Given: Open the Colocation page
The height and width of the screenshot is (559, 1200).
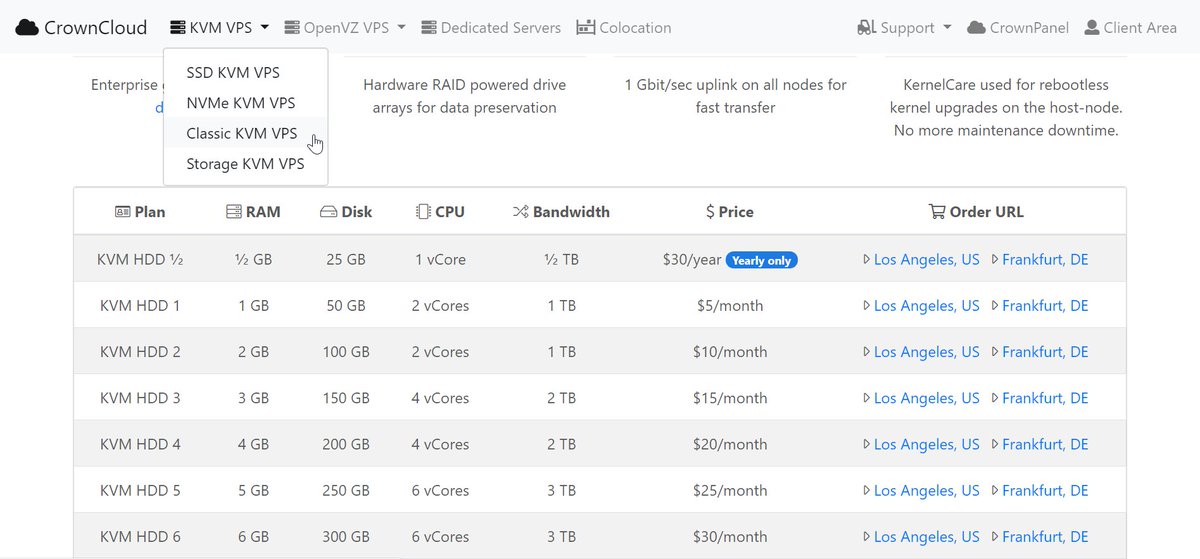Looking at the screenshot, I should tap(624, 28).
